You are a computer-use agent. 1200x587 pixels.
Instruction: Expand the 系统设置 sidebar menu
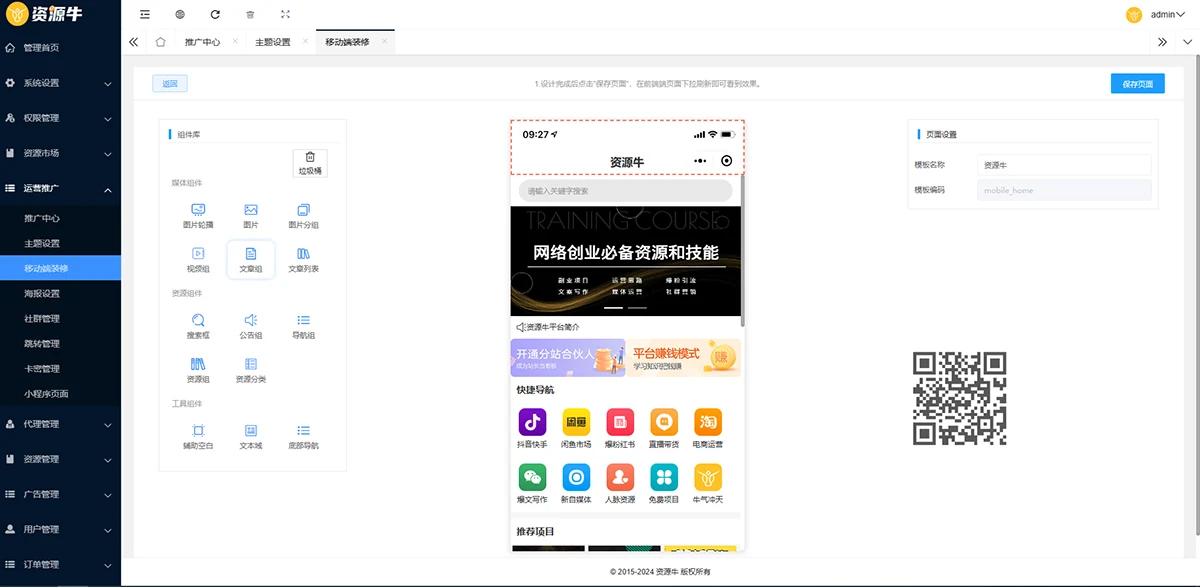click(x=60, y=83)
